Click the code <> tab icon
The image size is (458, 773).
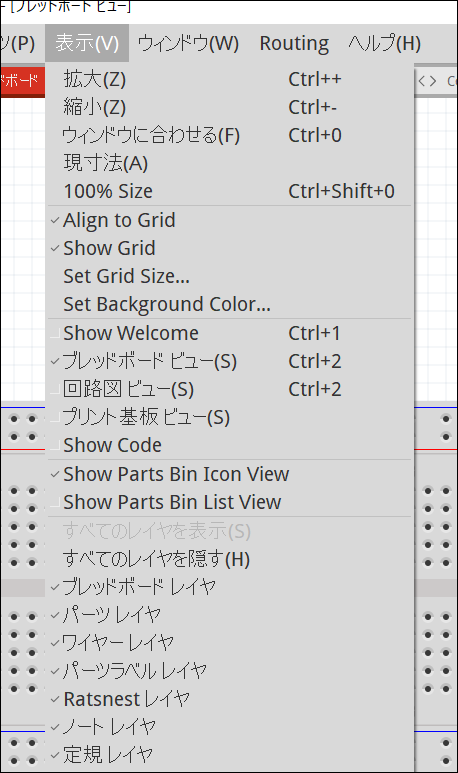pyautogui.click(x=427, y=81)
